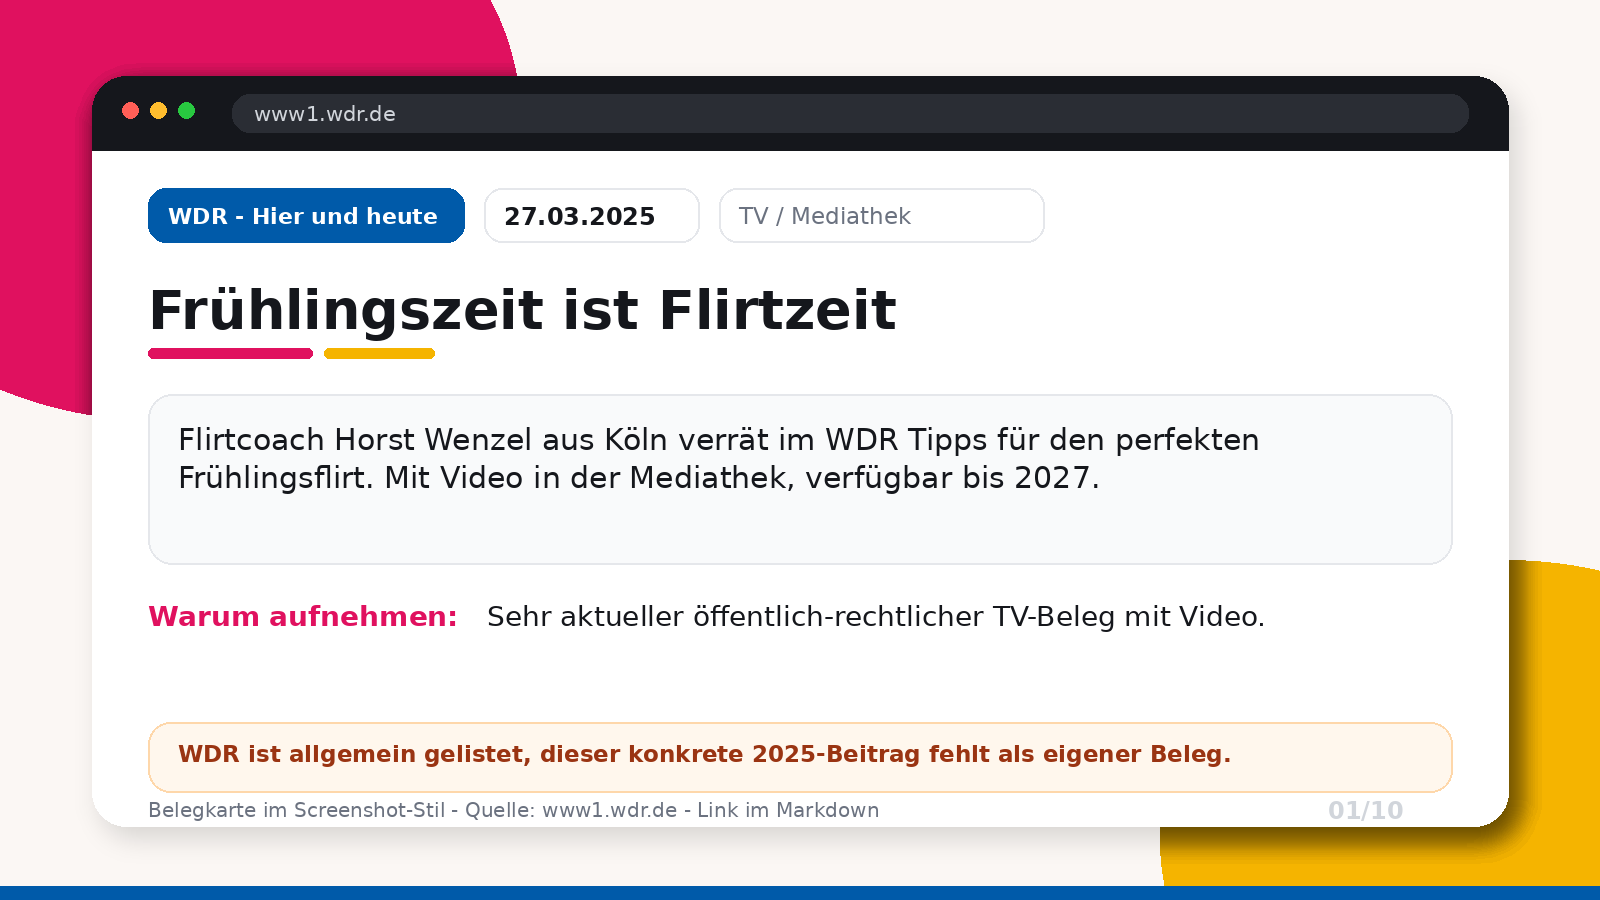Click the Belegkarte im Screenshot-Stil footer text
Screen dimensions: 1600x900
point(514,810)
